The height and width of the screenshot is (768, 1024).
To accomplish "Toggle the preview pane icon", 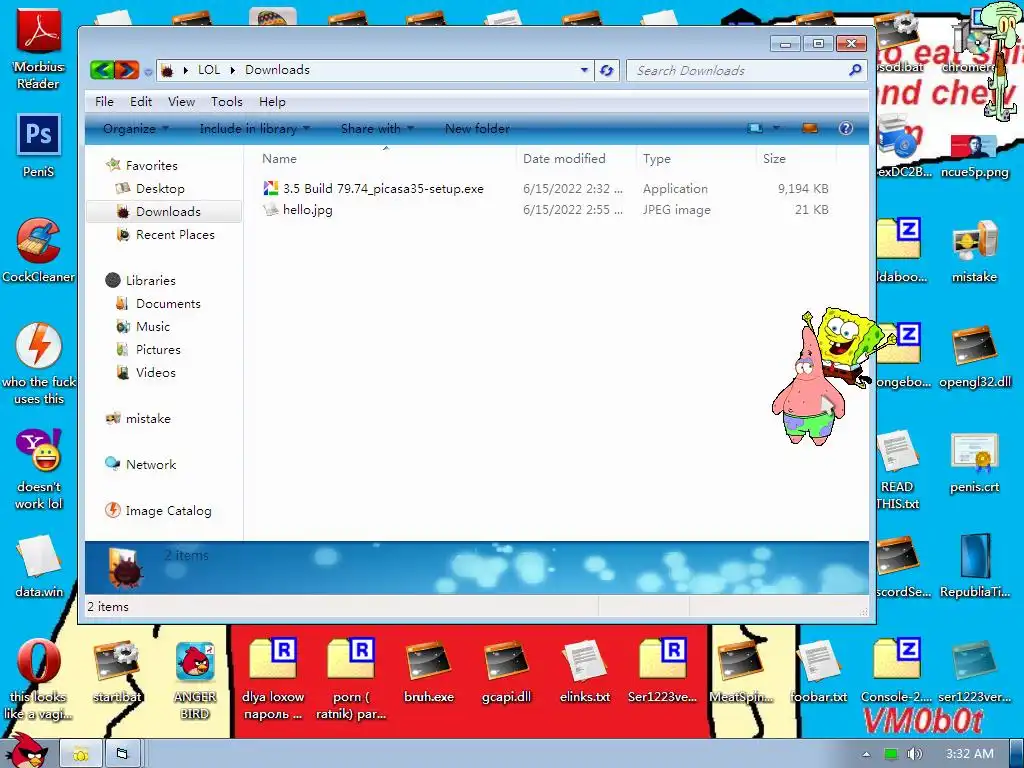I will pyautogui.click(x=810, y=128).
